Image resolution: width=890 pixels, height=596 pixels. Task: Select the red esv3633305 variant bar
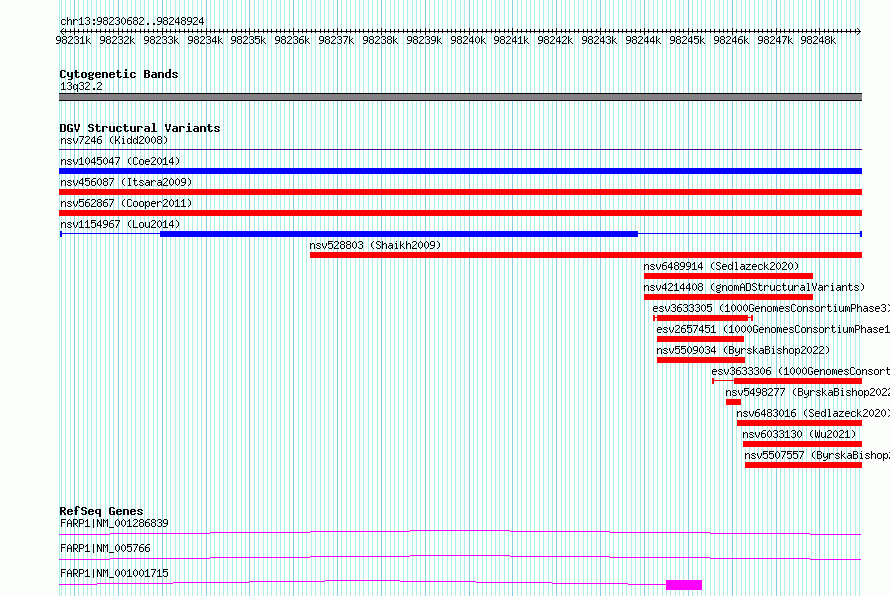703,318
